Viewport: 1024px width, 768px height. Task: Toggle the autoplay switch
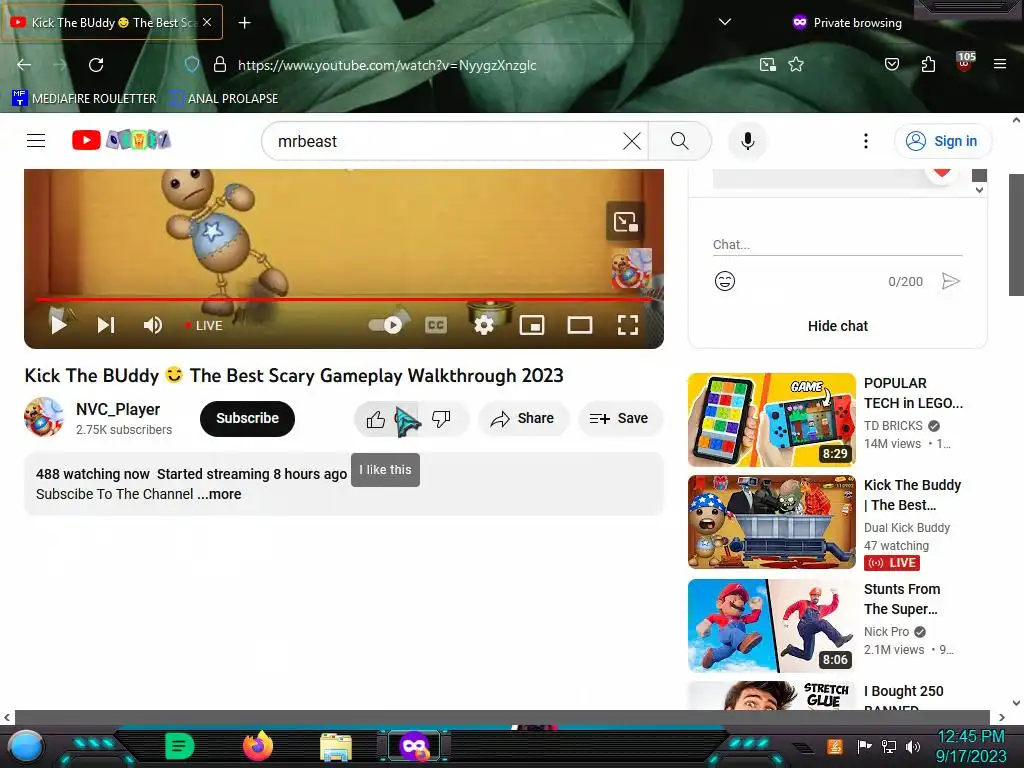(x=385, y=325)
